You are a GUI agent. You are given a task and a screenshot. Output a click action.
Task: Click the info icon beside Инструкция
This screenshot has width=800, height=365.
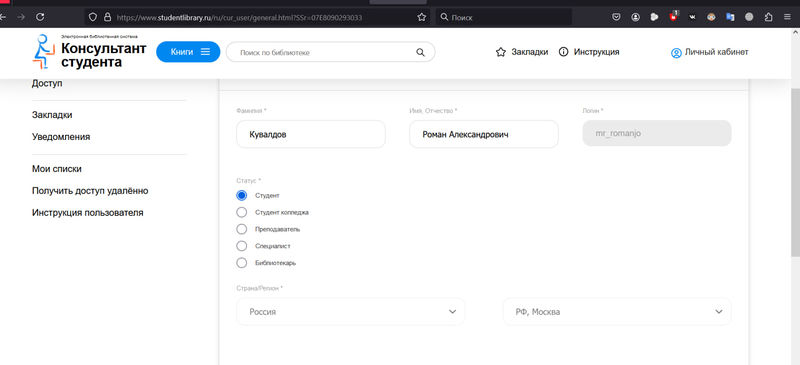point(563,52)
